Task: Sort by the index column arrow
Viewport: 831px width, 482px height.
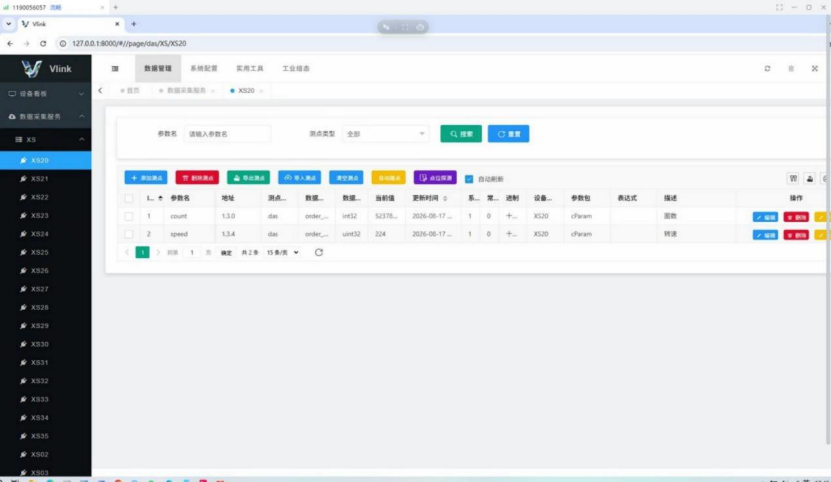Action: (160, 198)
